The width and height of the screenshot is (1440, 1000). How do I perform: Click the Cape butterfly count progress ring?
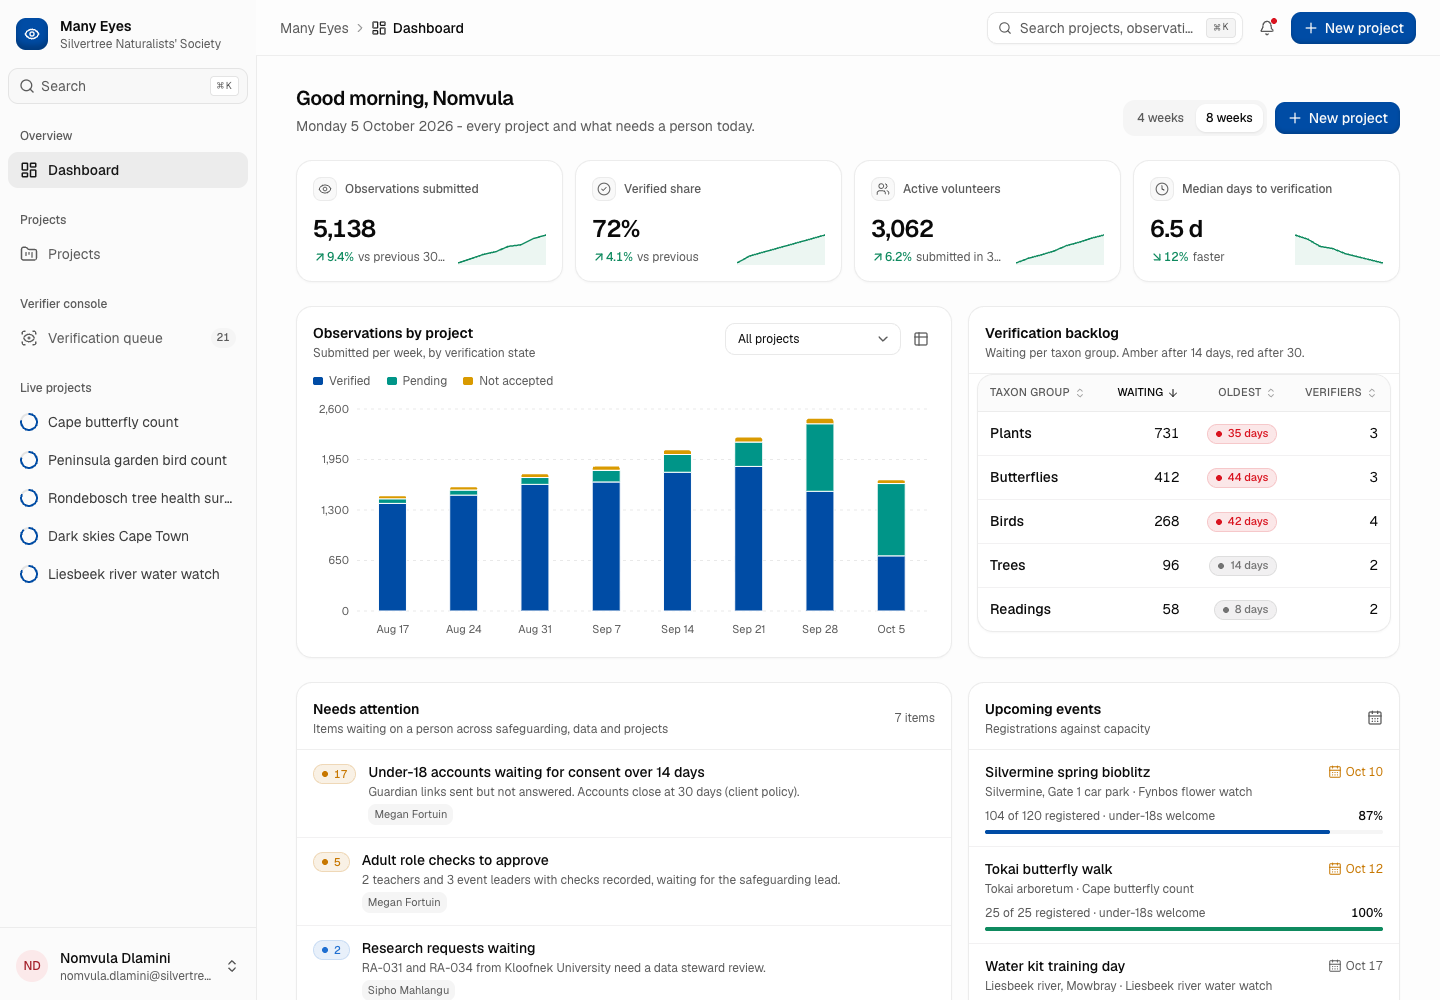click(29, 422)
